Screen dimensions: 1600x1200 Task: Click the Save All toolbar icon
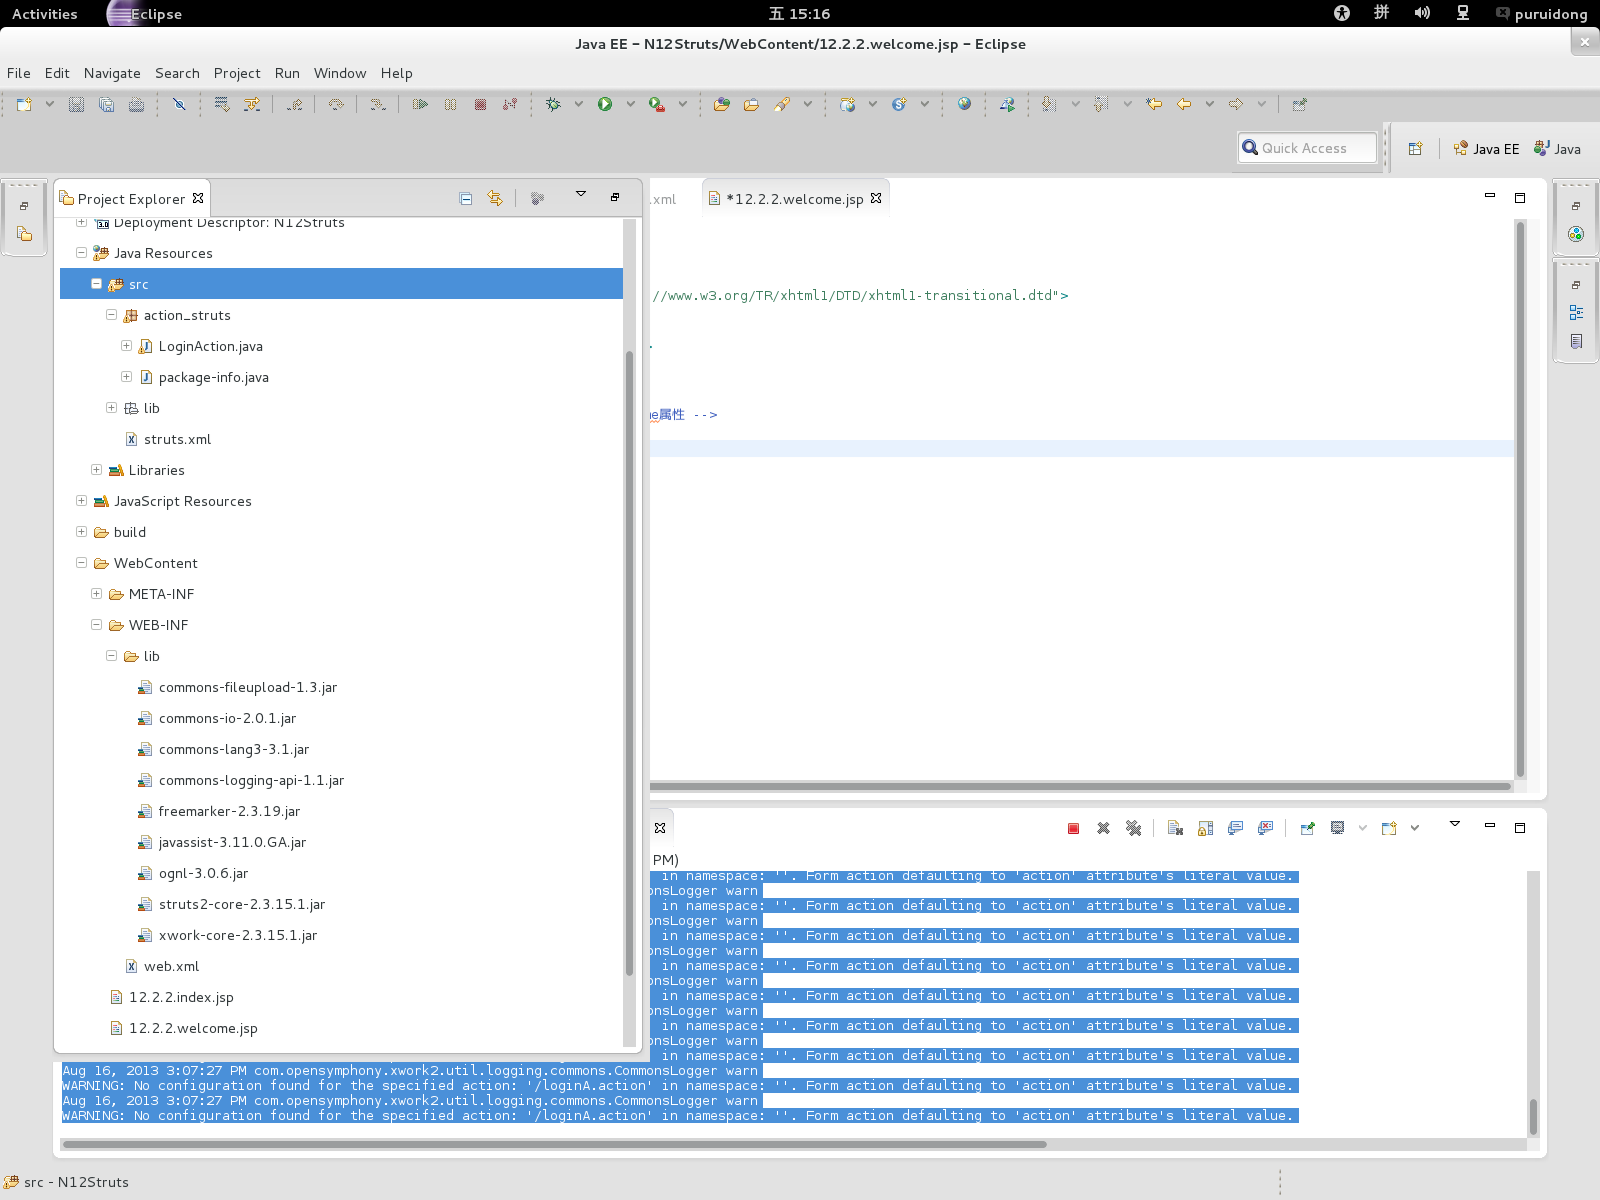click(x=106, y=104)
